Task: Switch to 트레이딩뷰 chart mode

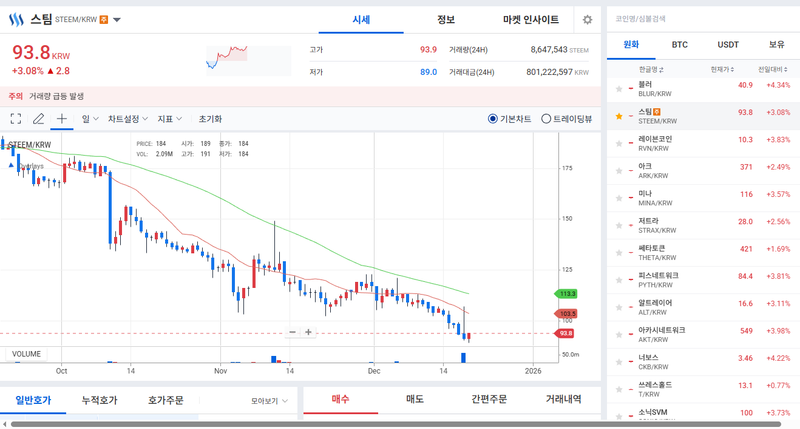Action: point(546,119)
